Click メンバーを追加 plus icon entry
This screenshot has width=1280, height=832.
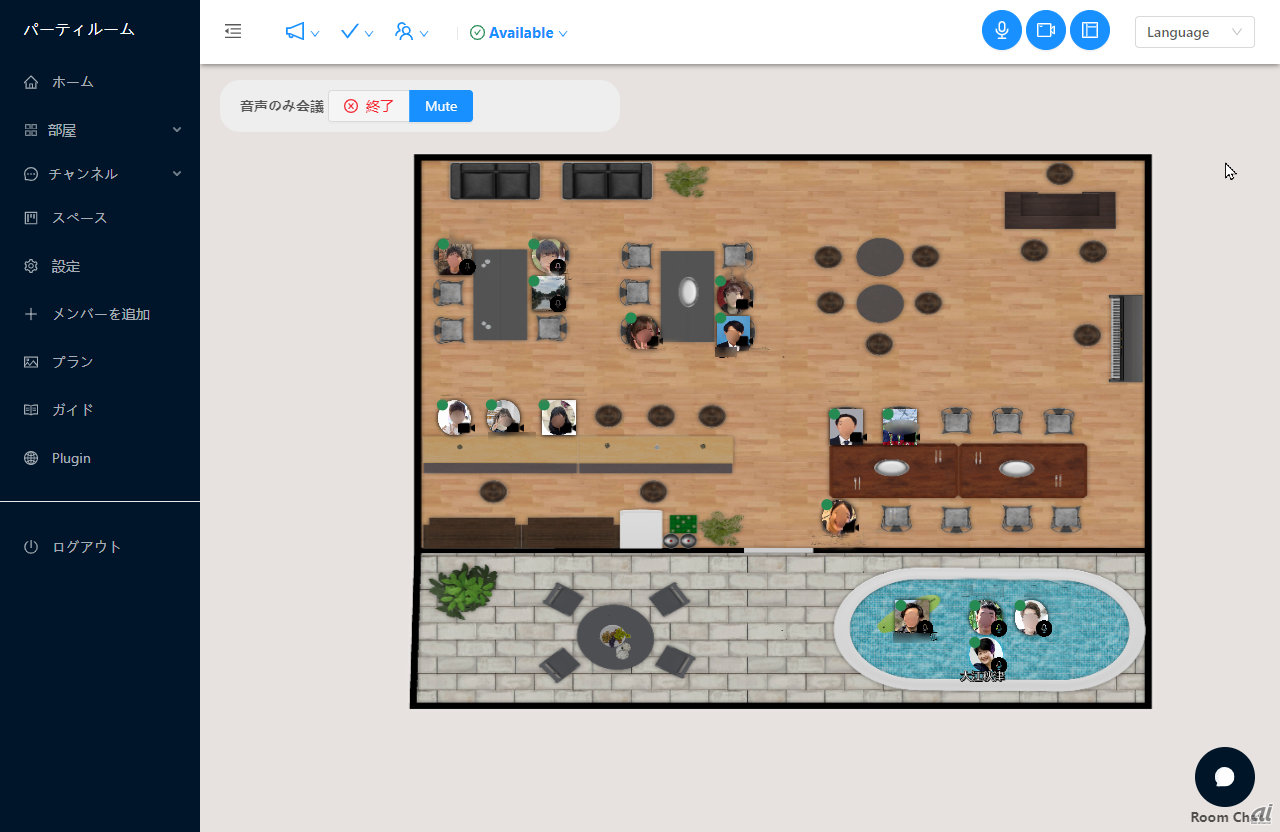pyautogui.click(x=100, y=314)
